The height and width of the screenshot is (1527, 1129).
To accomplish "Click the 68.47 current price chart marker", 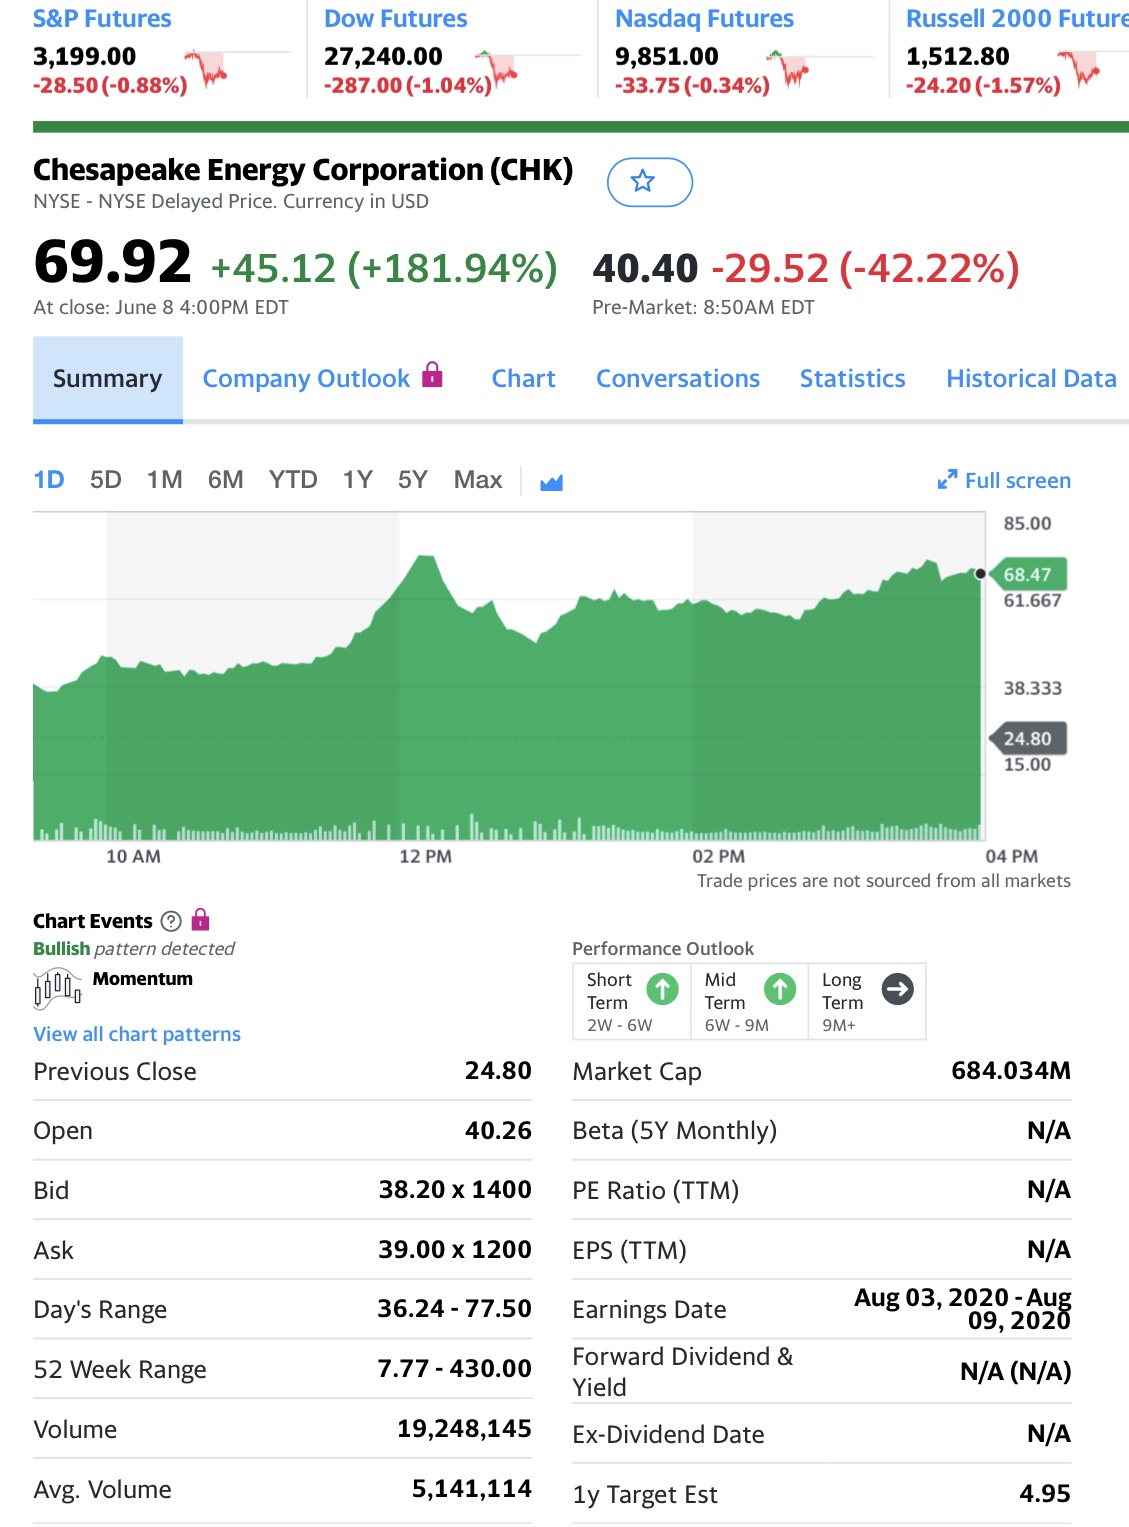I will pos(1027,574).
